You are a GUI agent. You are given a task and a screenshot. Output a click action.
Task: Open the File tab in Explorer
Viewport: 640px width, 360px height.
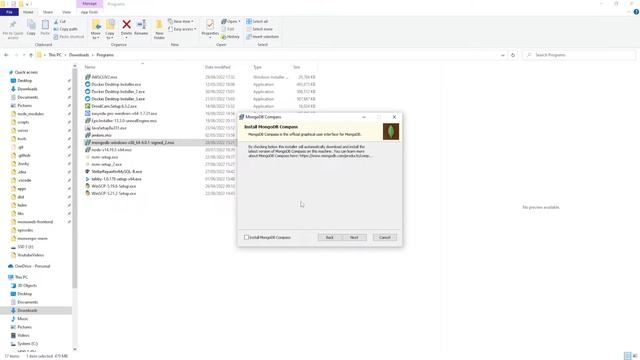point(9,12)
